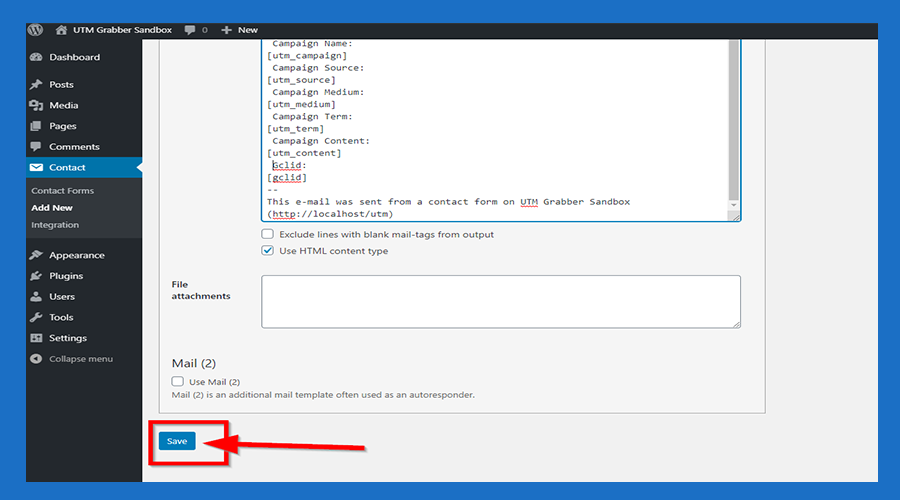Click inside the File attachments text area

point(500,301)
